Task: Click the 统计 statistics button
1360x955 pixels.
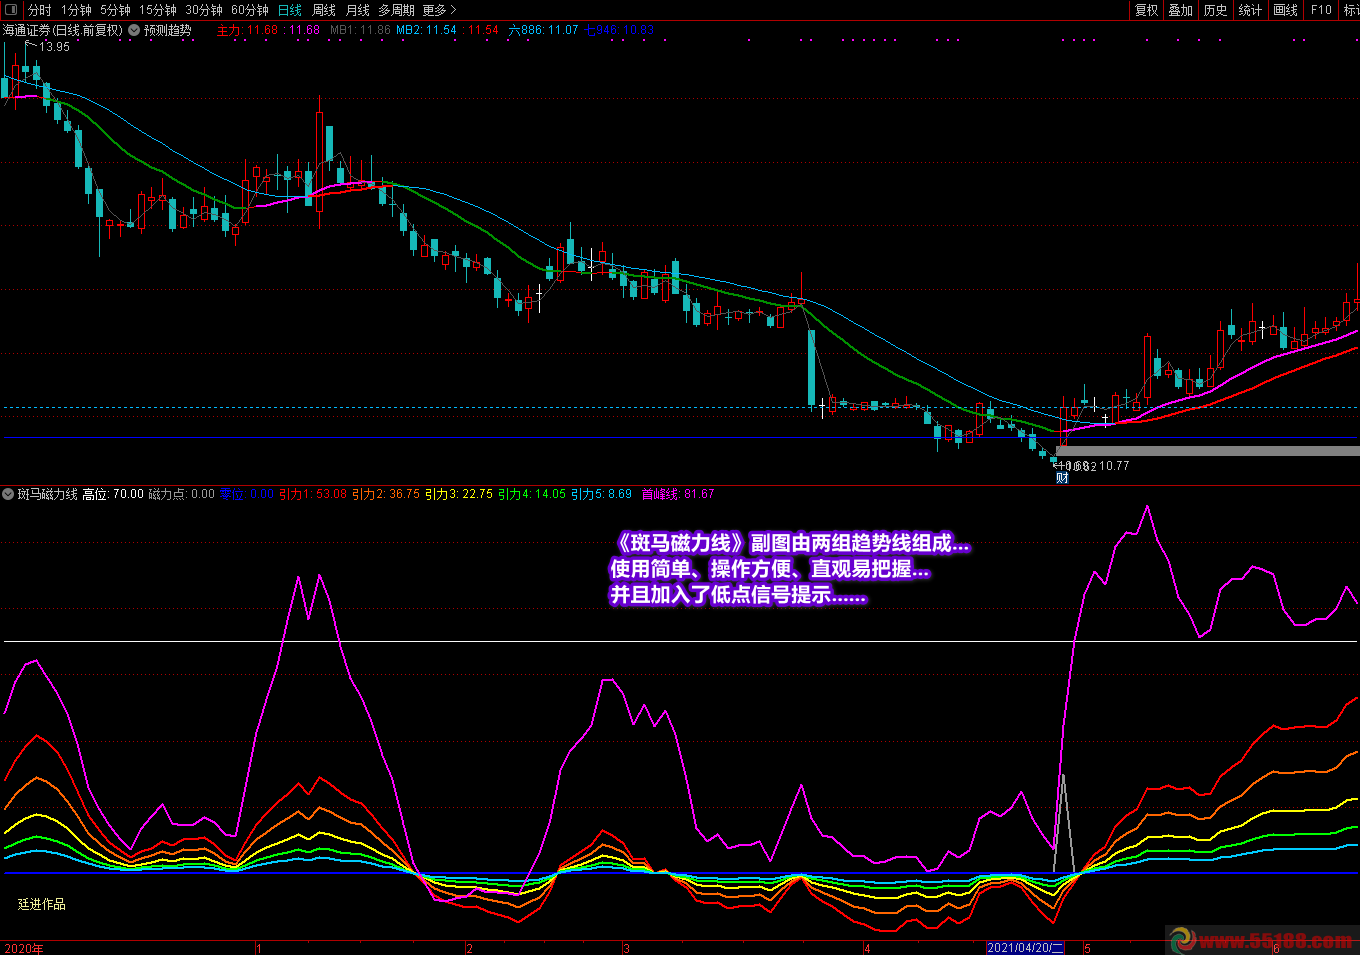Action: click(1250, 10)
